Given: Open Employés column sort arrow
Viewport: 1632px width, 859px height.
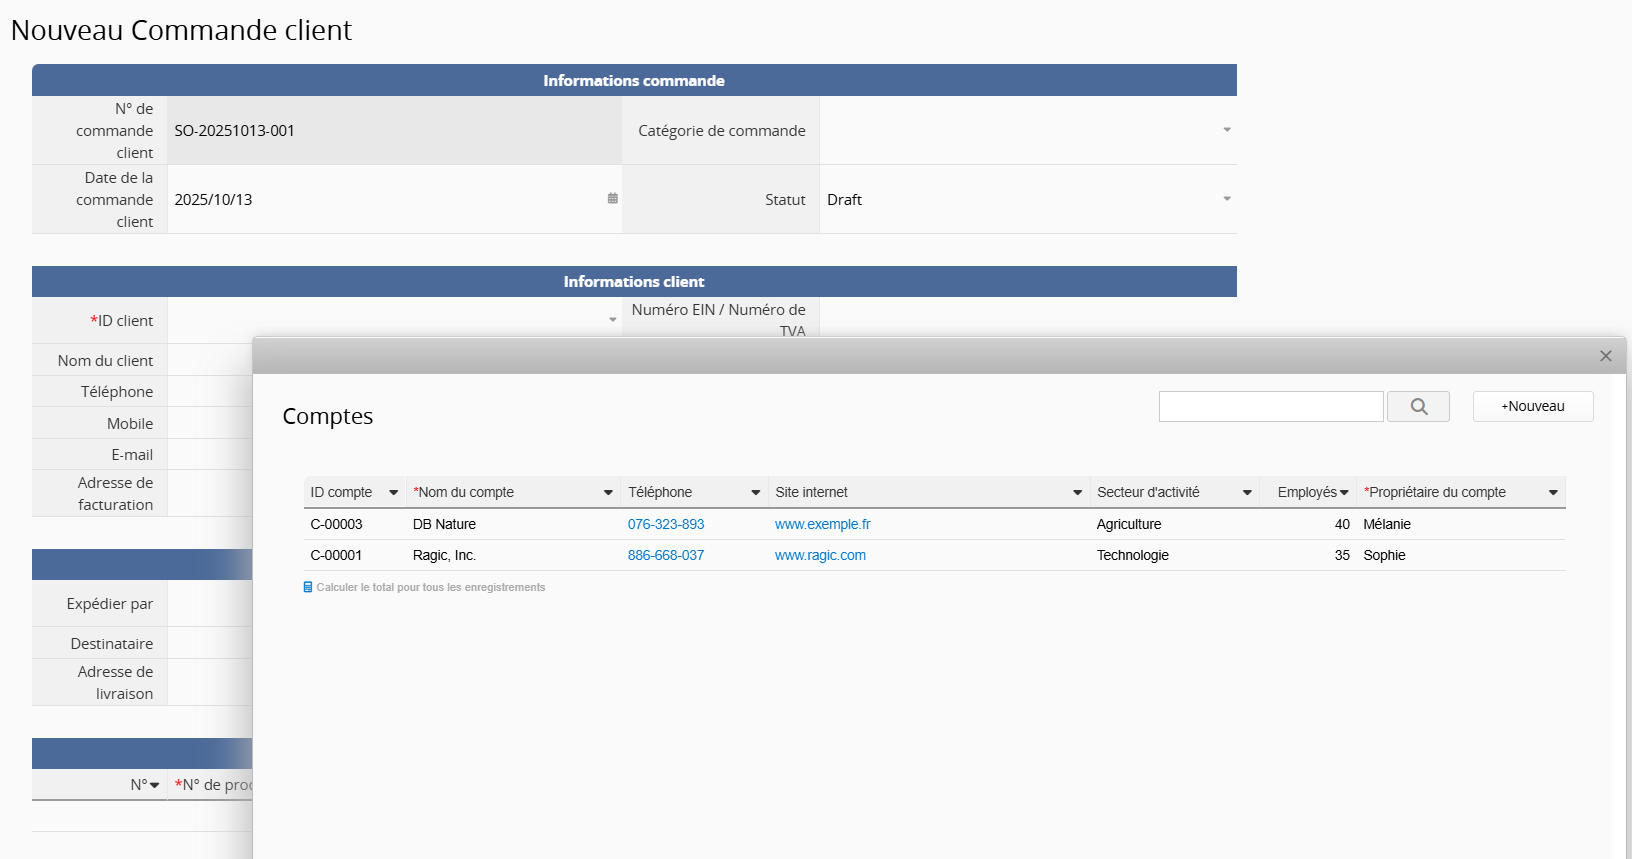Looking at the screenshot, I should (x=1344, y=492).
